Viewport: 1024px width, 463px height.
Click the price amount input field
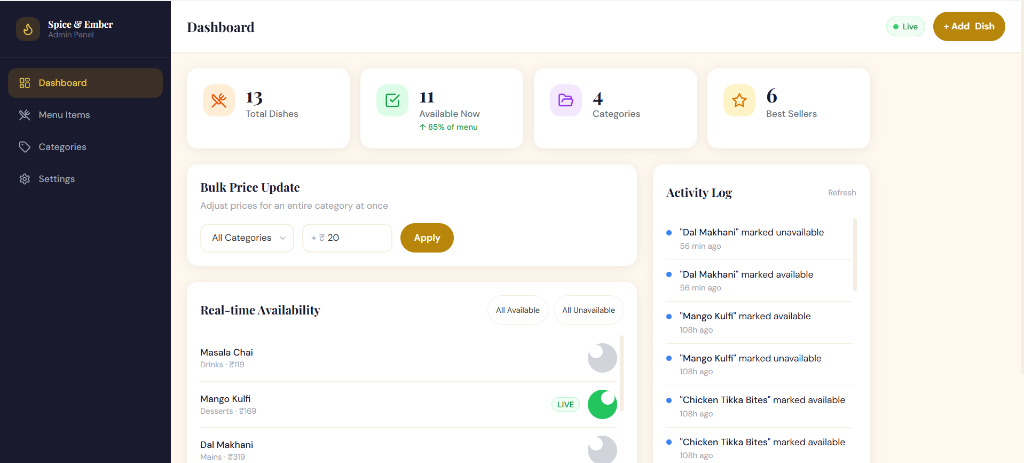(347, 238)
